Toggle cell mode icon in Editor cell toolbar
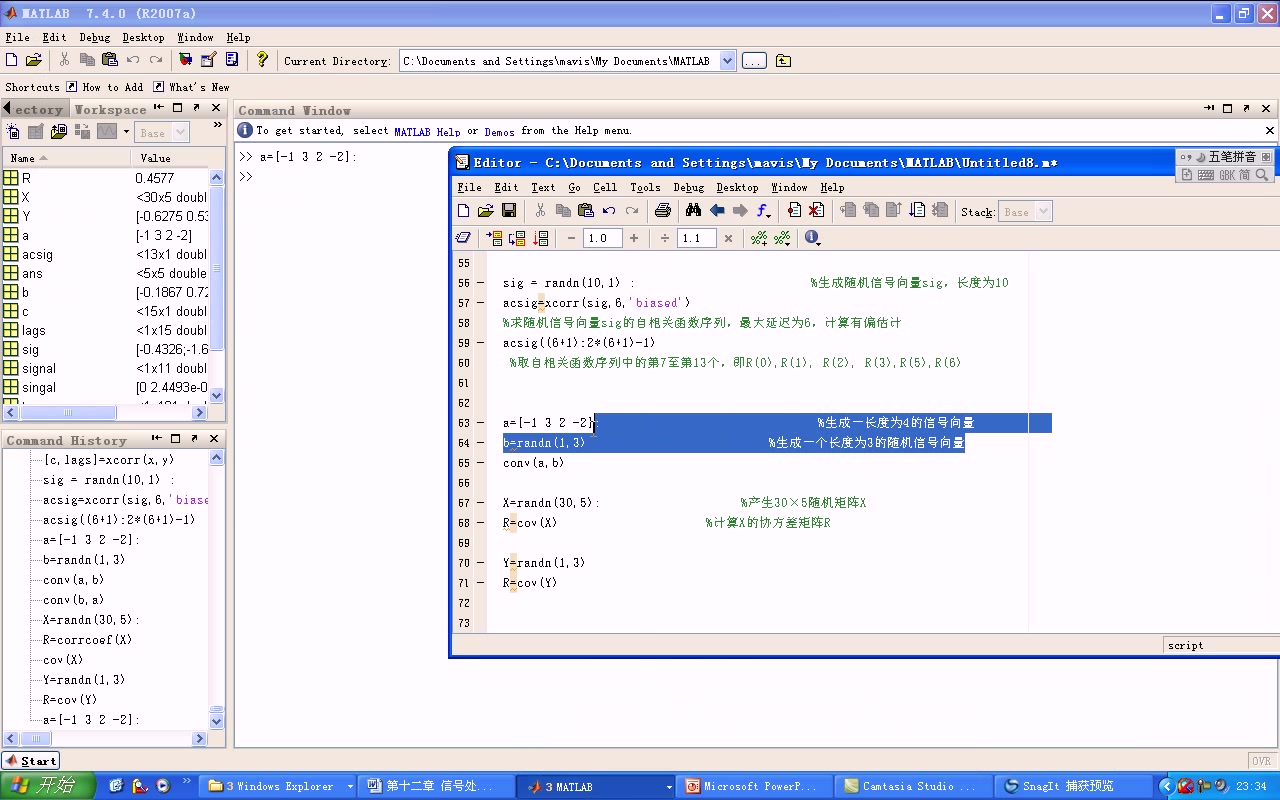Image resolution: width=1280 pixels, height=800 pixels. (x=463, y=238)
